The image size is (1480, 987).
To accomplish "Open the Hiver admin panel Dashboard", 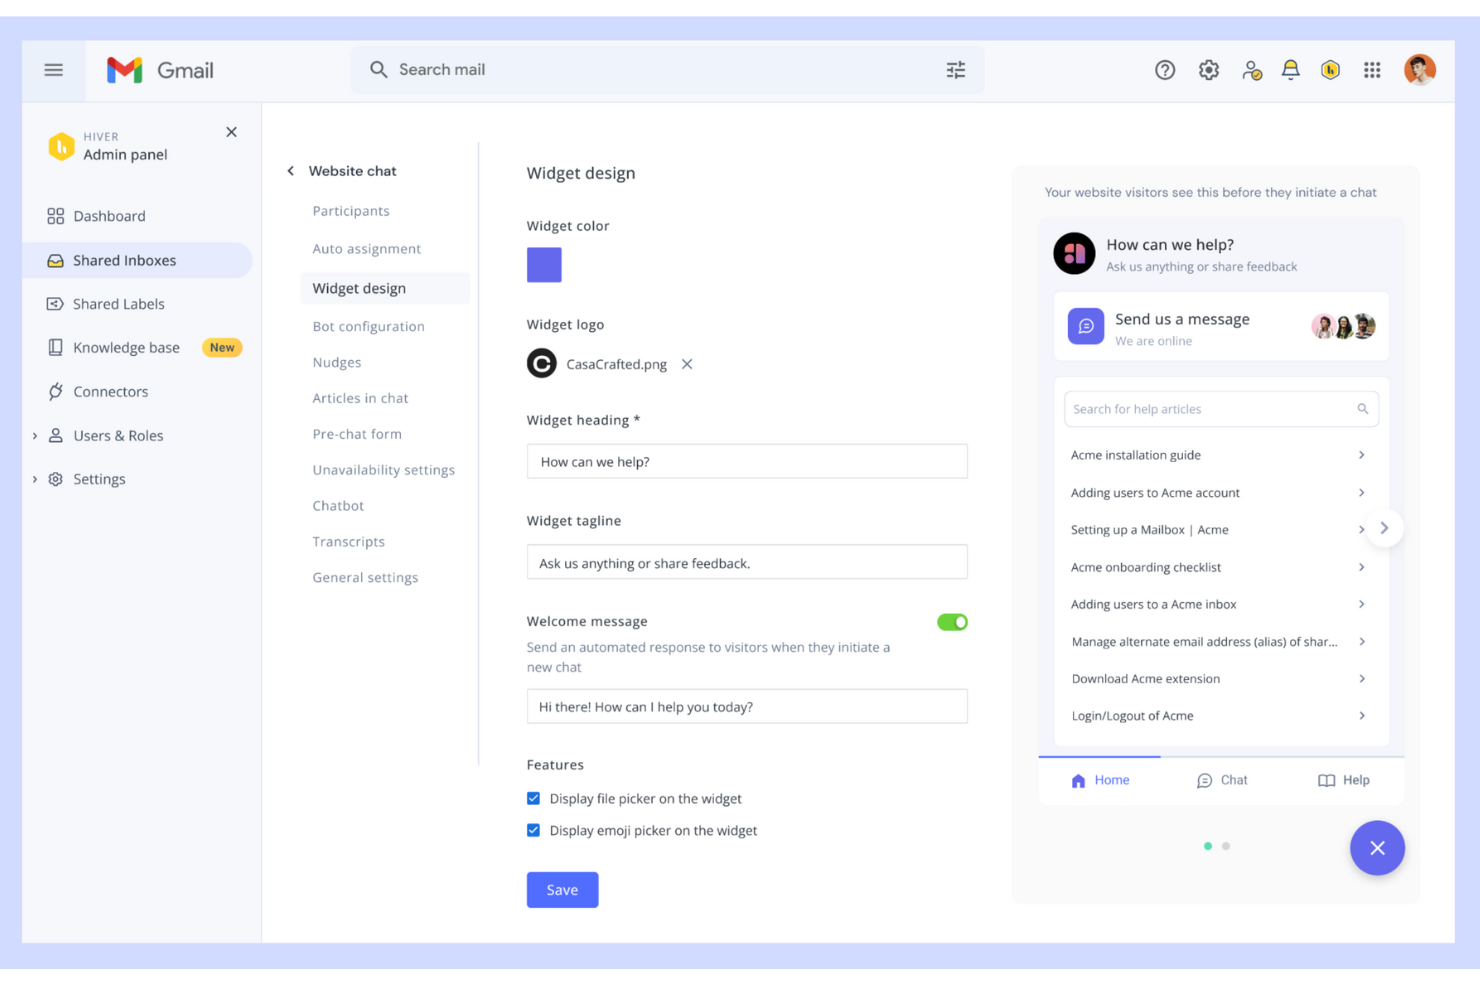I will tap(108, 215).
